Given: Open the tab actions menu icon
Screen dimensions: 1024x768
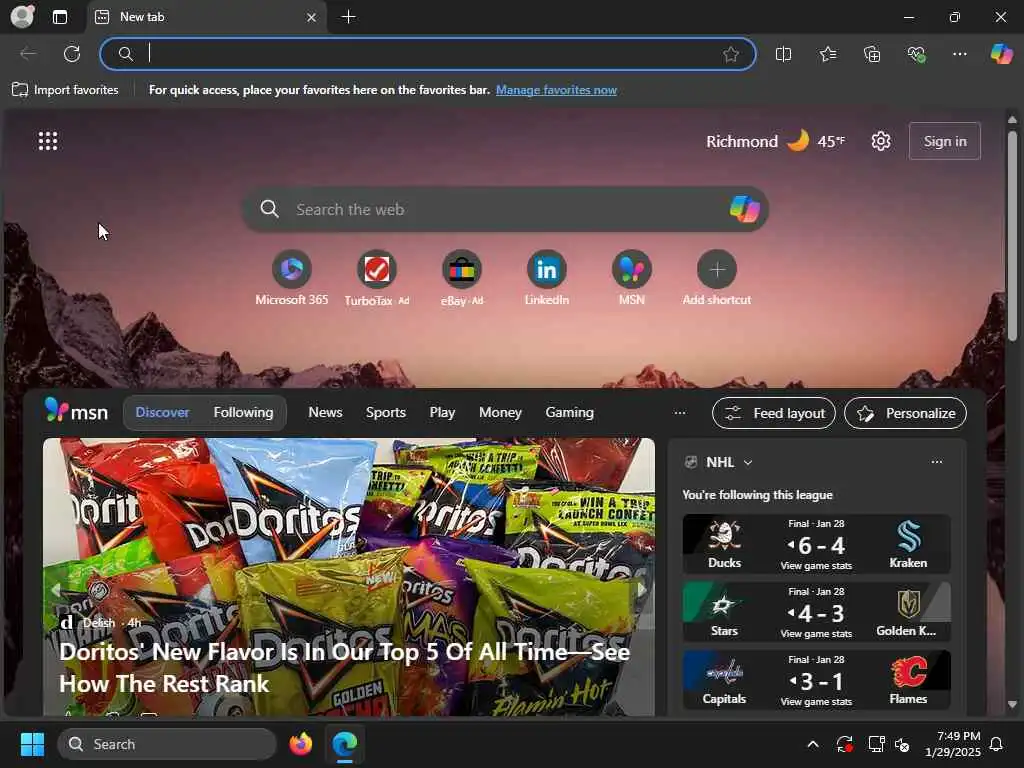Looking at the screenshot, I should pyautogui.click(x=60, y=17).
